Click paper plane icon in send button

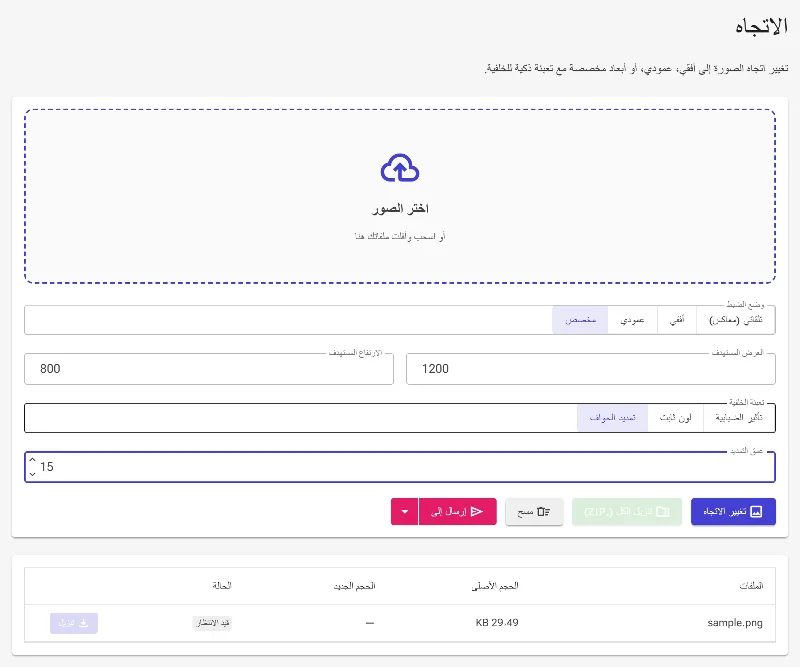[x=477, y=511]
